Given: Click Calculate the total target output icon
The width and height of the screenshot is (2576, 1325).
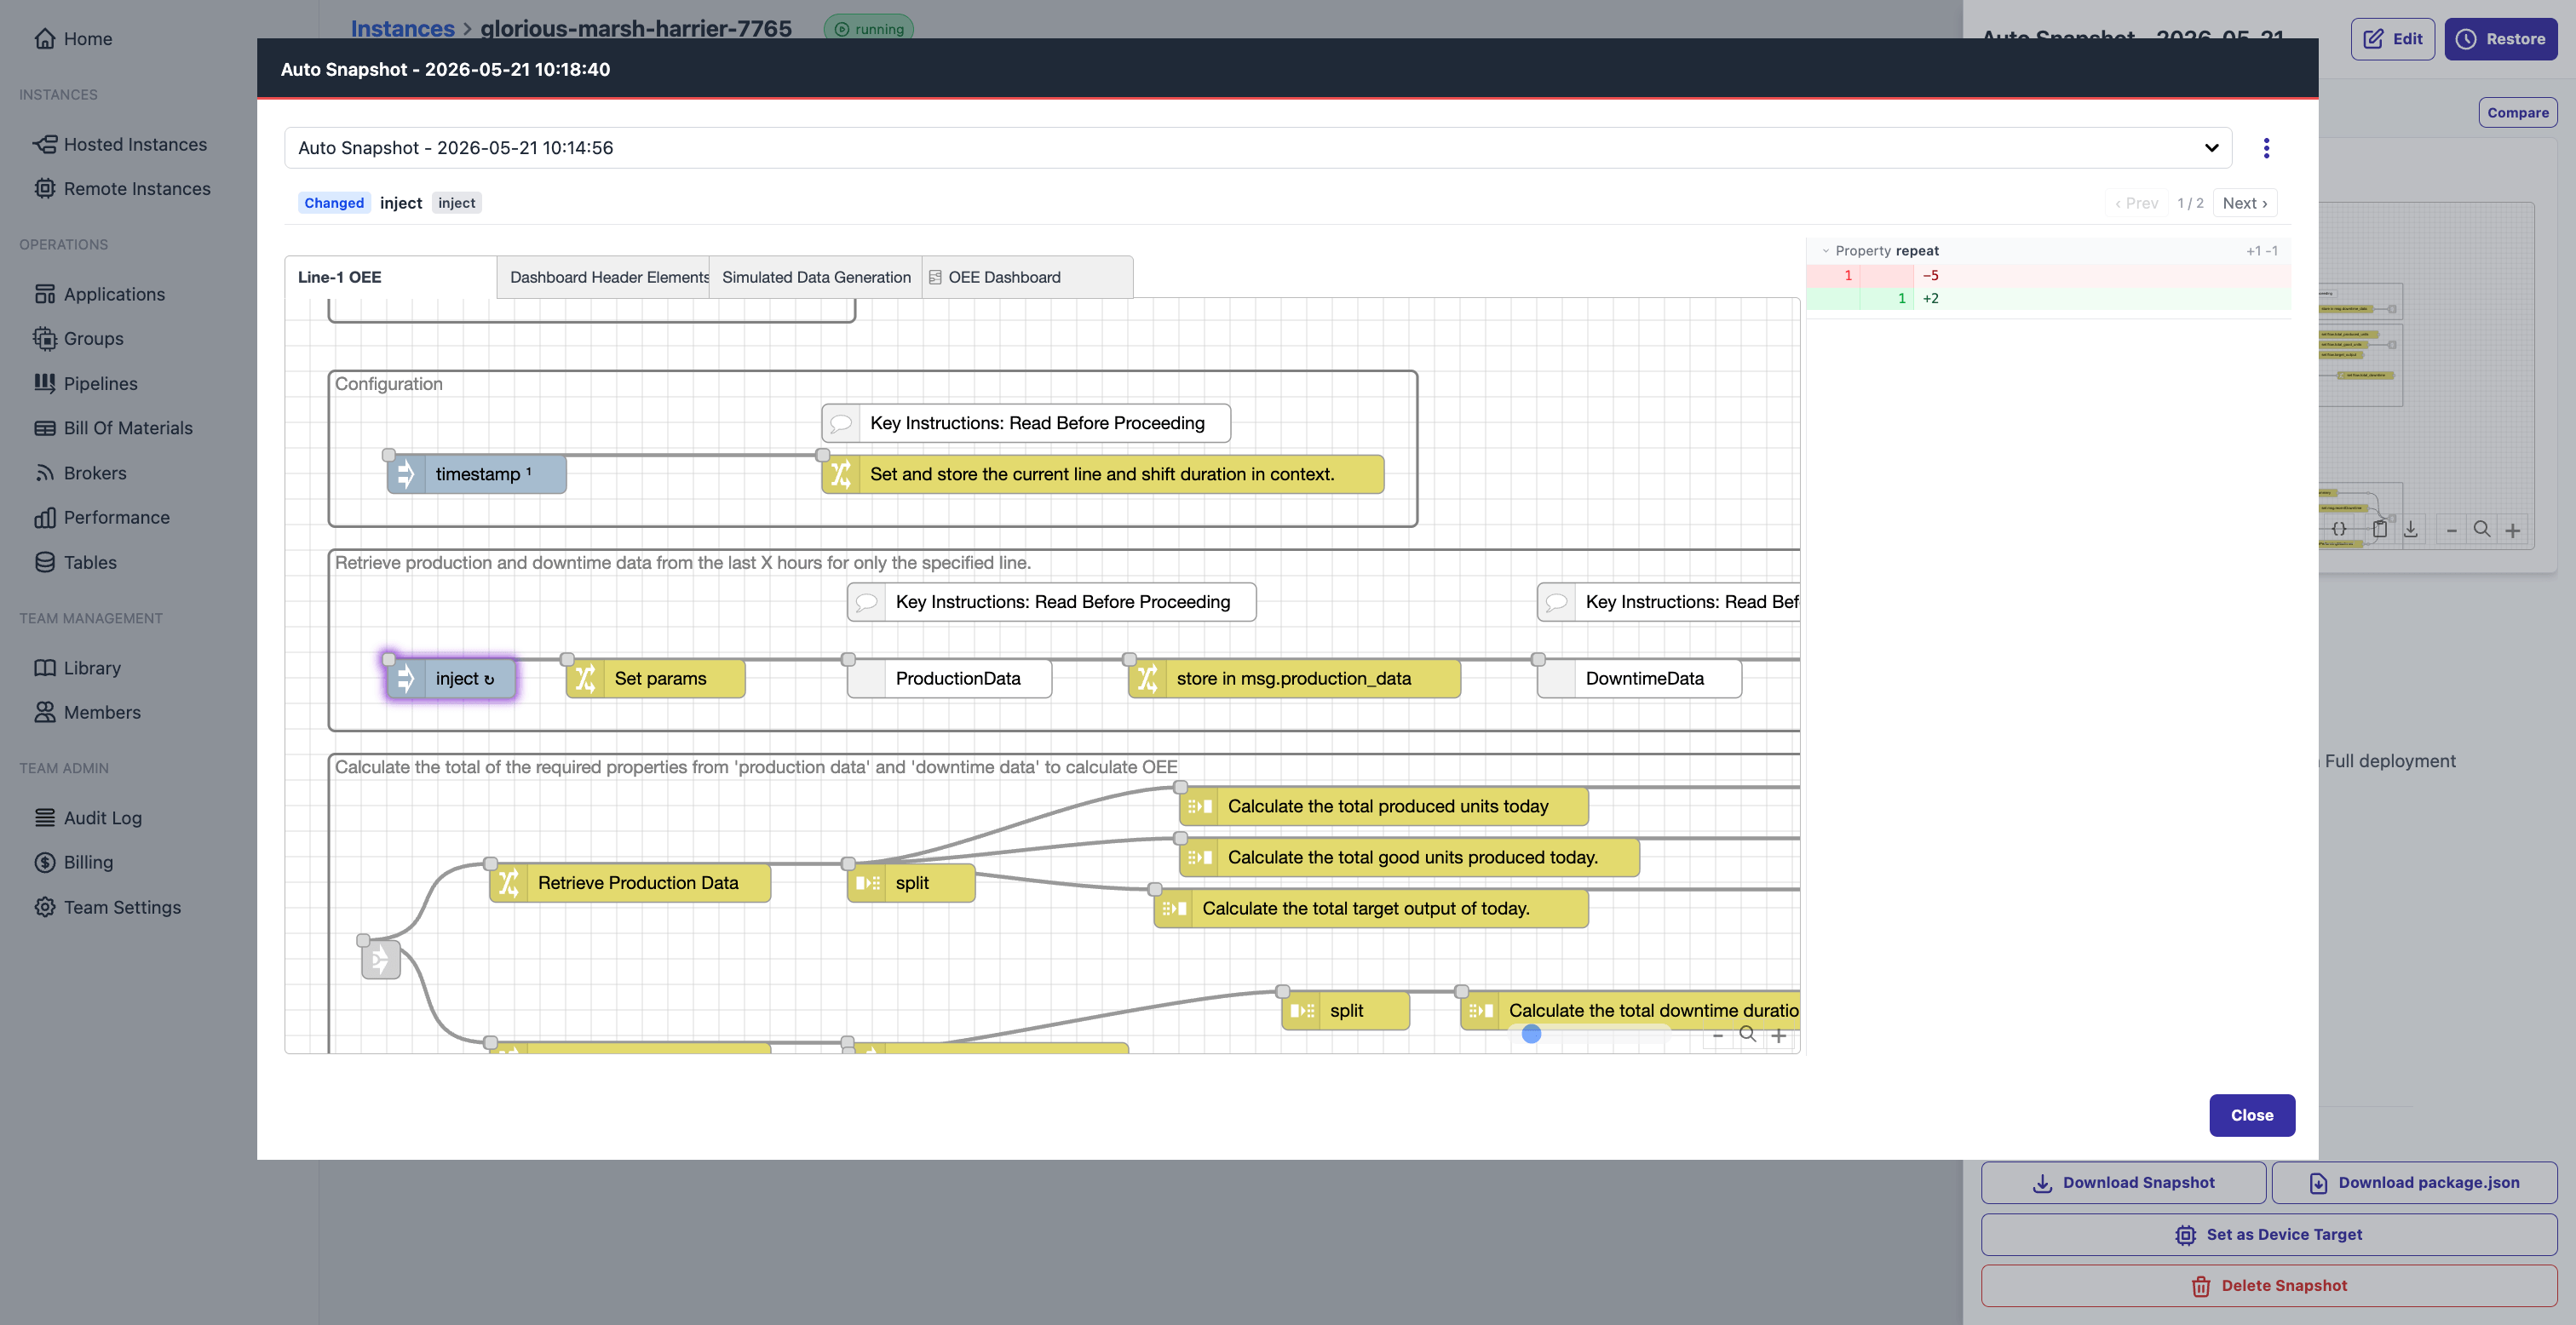Looking at the screenshot, I should 1173,908.
